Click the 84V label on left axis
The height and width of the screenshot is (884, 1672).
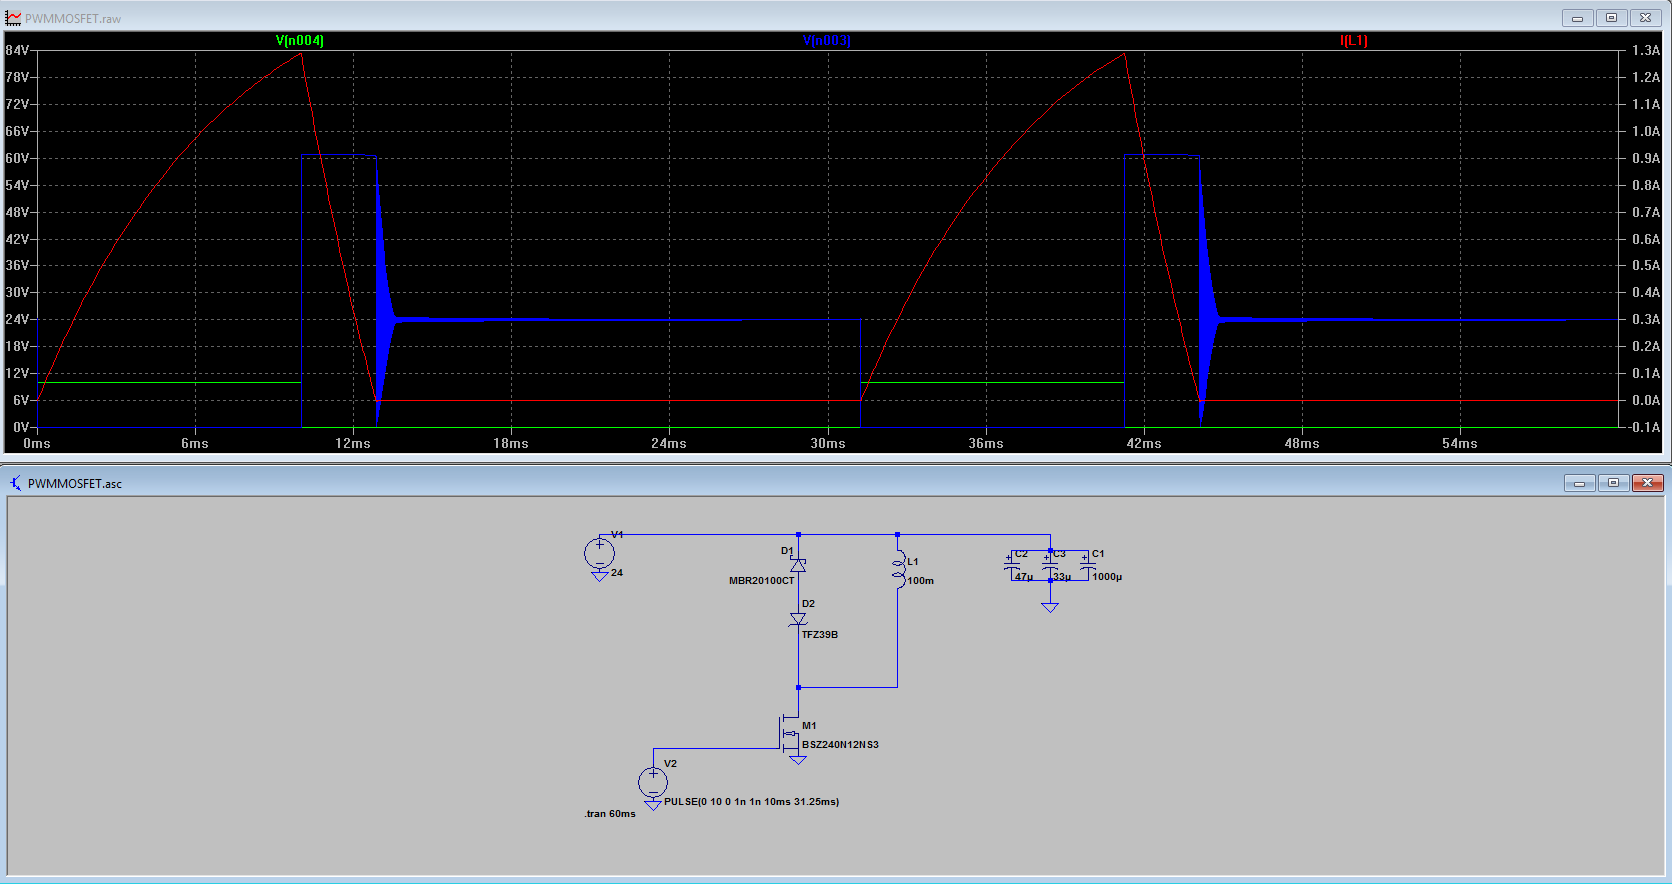(18, 50)
